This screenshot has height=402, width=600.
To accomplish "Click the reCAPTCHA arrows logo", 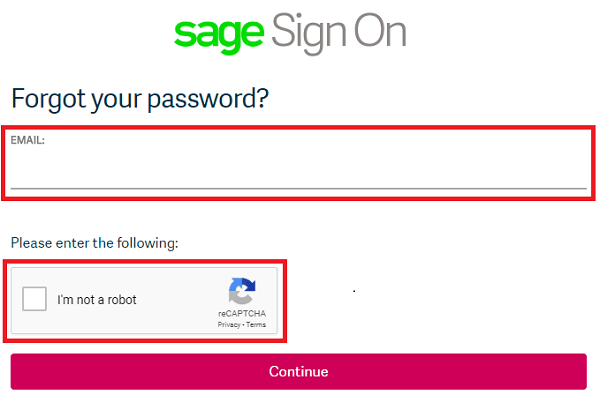I will (242, 292).
